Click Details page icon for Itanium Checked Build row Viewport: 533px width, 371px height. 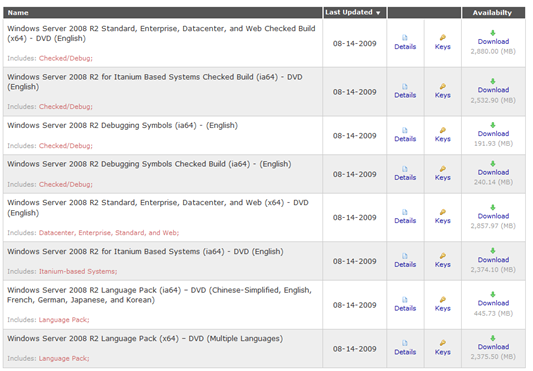405,86
